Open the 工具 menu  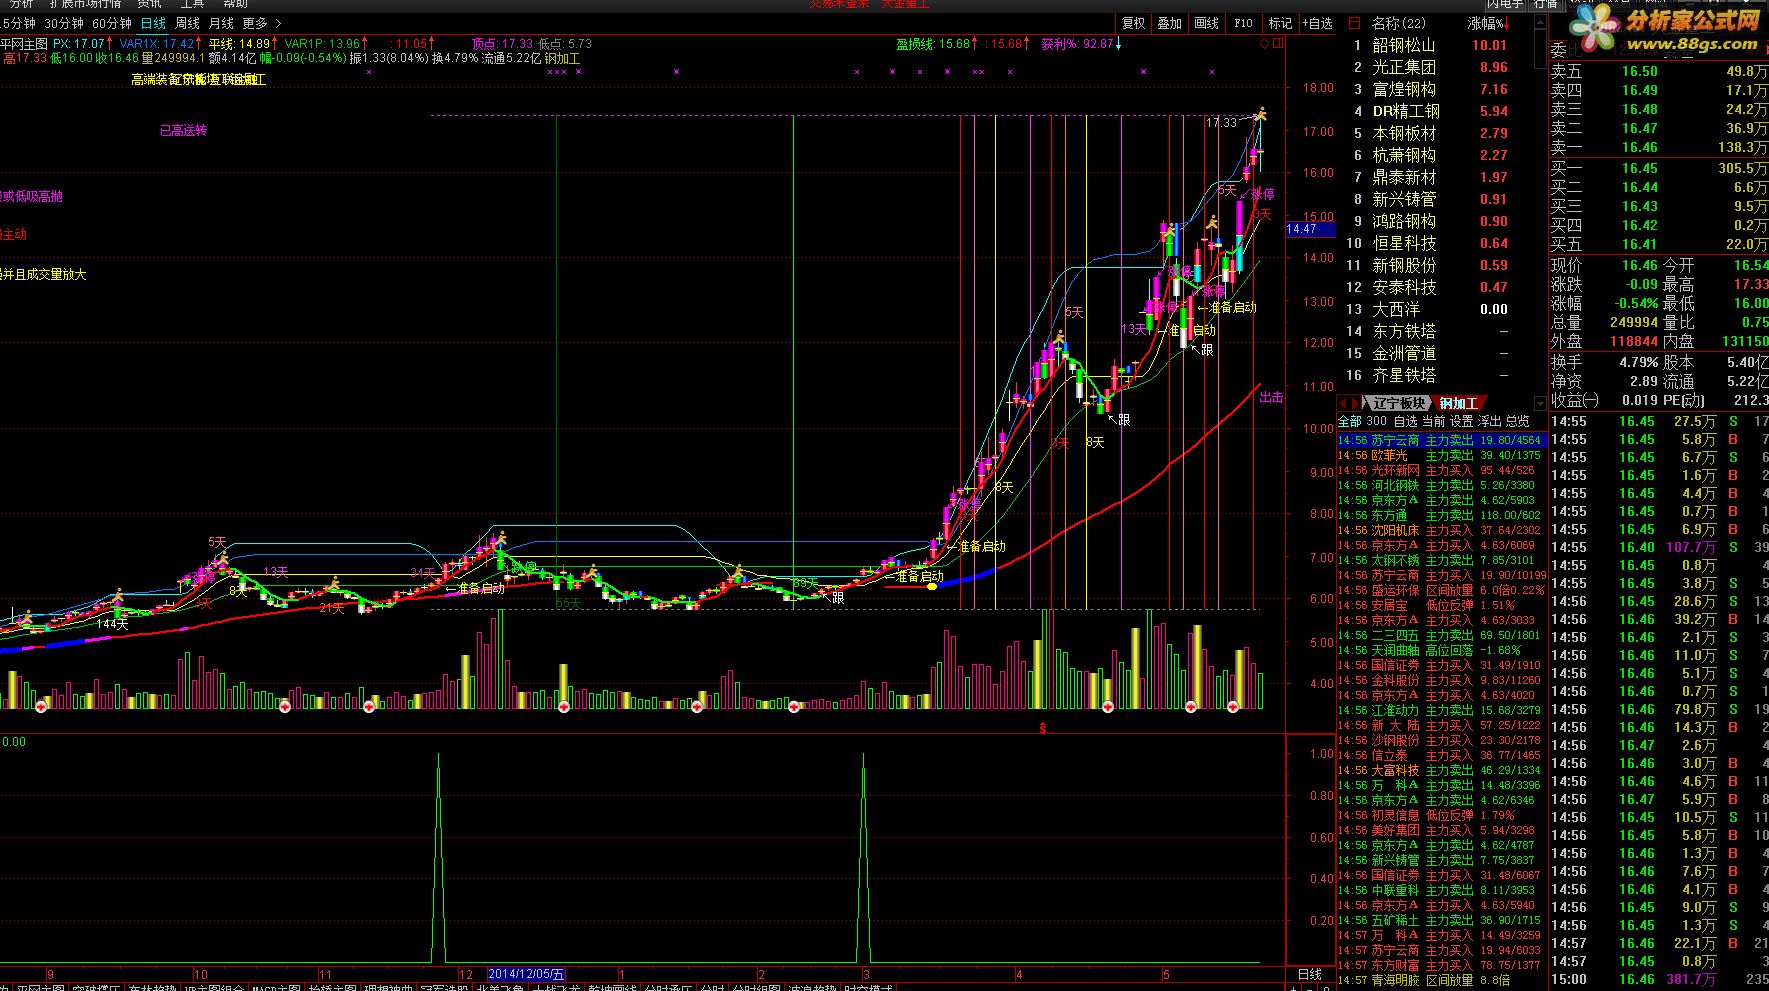pos(191,4)
